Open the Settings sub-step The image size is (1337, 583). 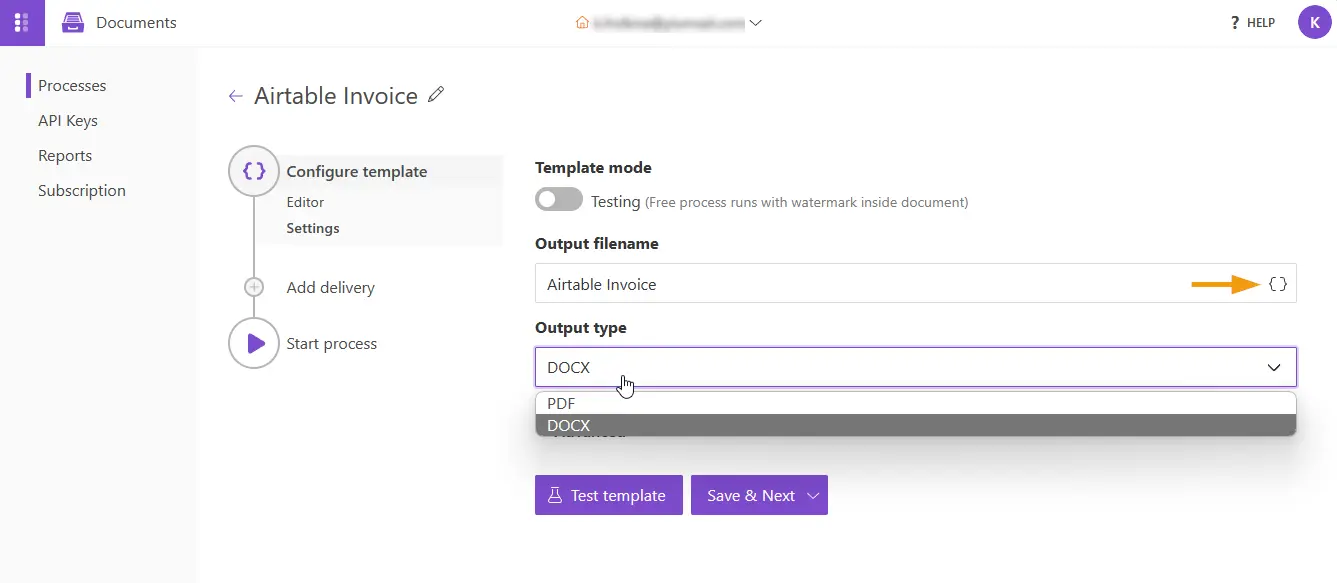[313, 228]
